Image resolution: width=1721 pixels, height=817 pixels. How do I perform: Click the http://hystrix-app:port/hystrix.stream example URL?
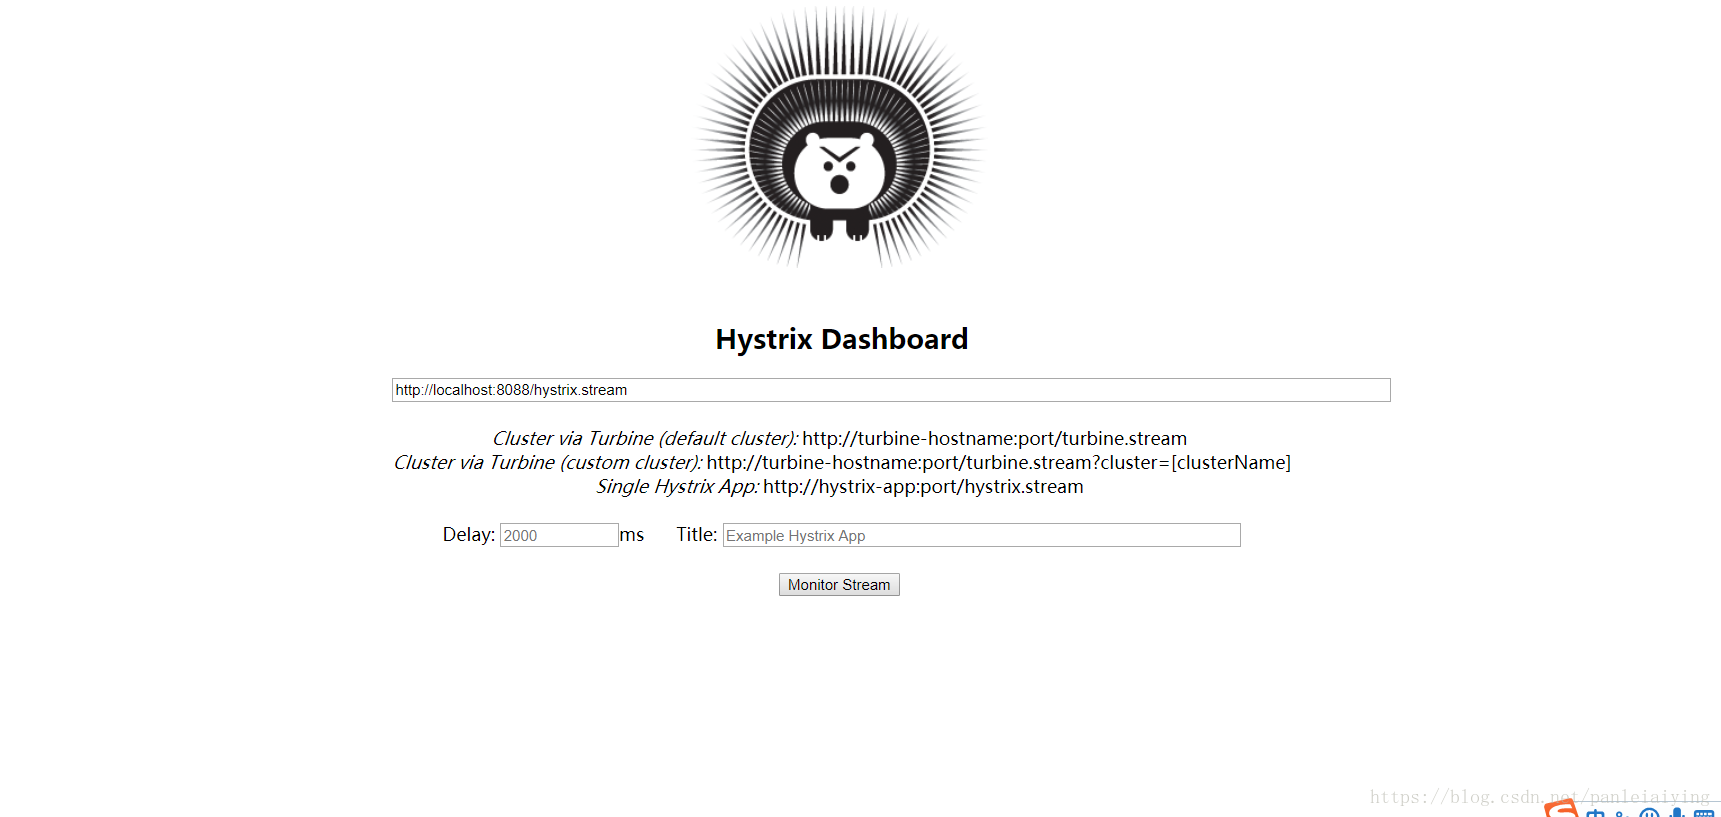pyautogui.click(x=923, y=486)
